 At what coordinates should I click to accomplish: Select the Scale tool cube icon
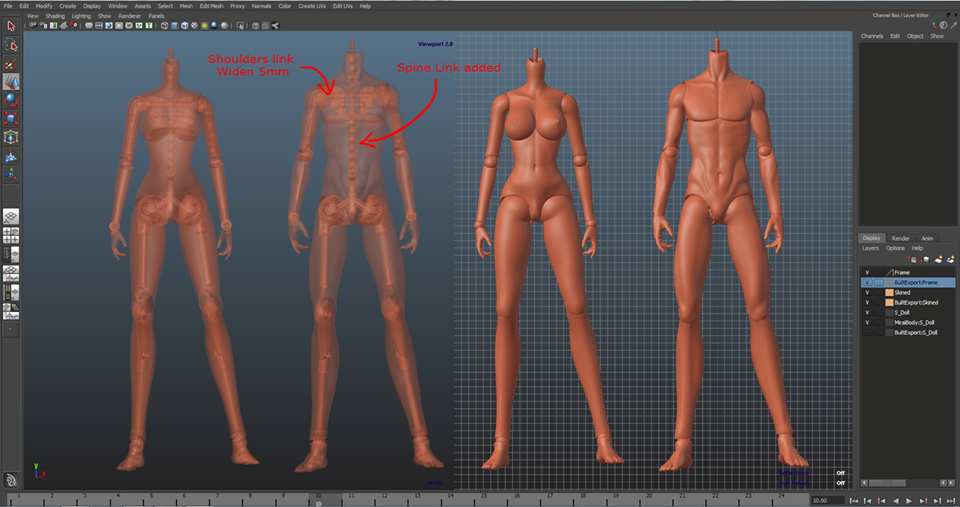(10, 118)
